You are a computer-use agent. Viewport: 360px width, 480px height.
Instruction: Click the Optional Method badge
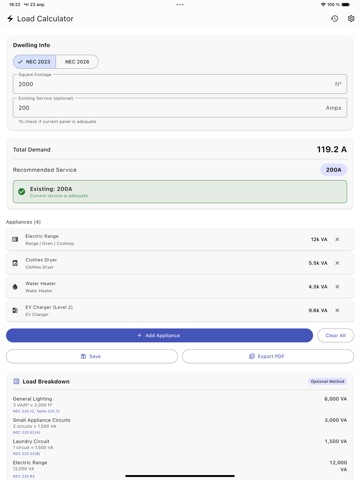click(x=327, y=381)
